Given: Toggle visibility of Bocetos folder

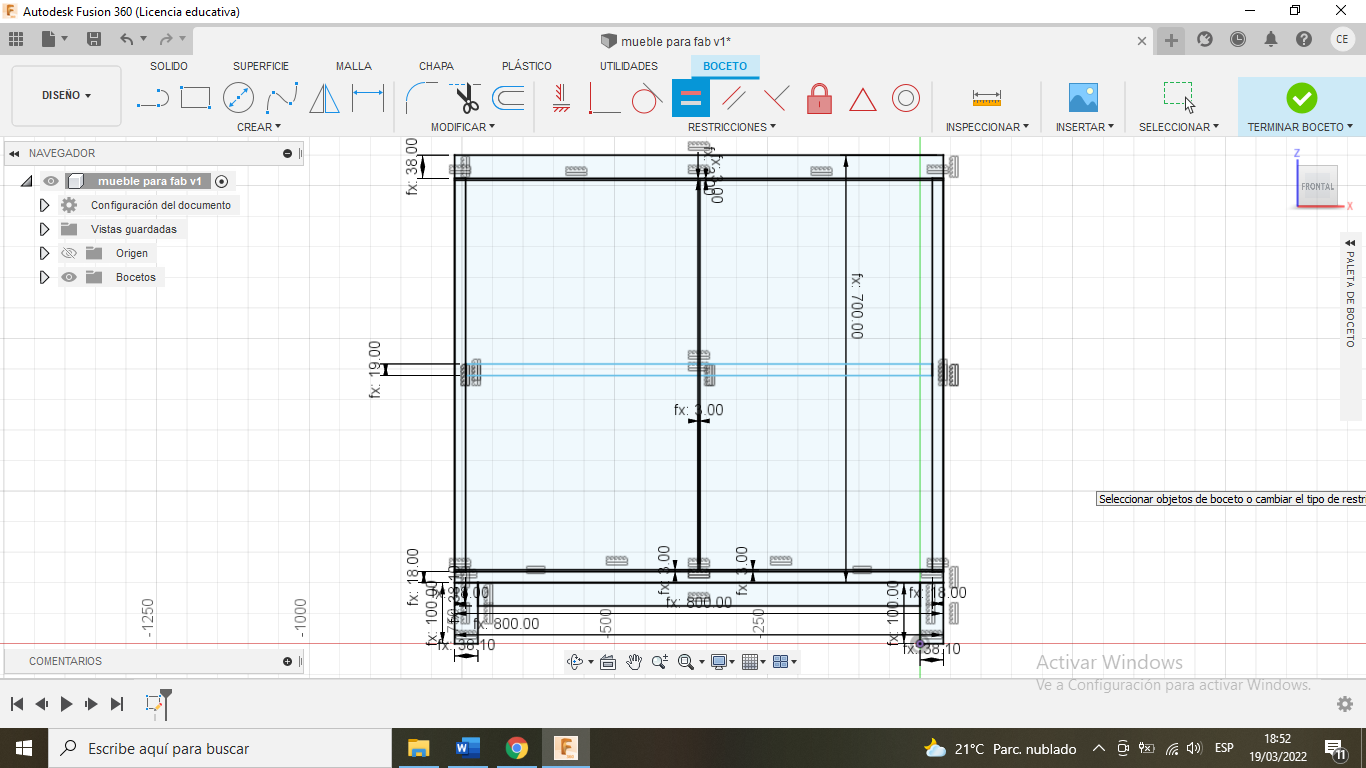Looking at the screenshot, I should (x=69, y=277).
